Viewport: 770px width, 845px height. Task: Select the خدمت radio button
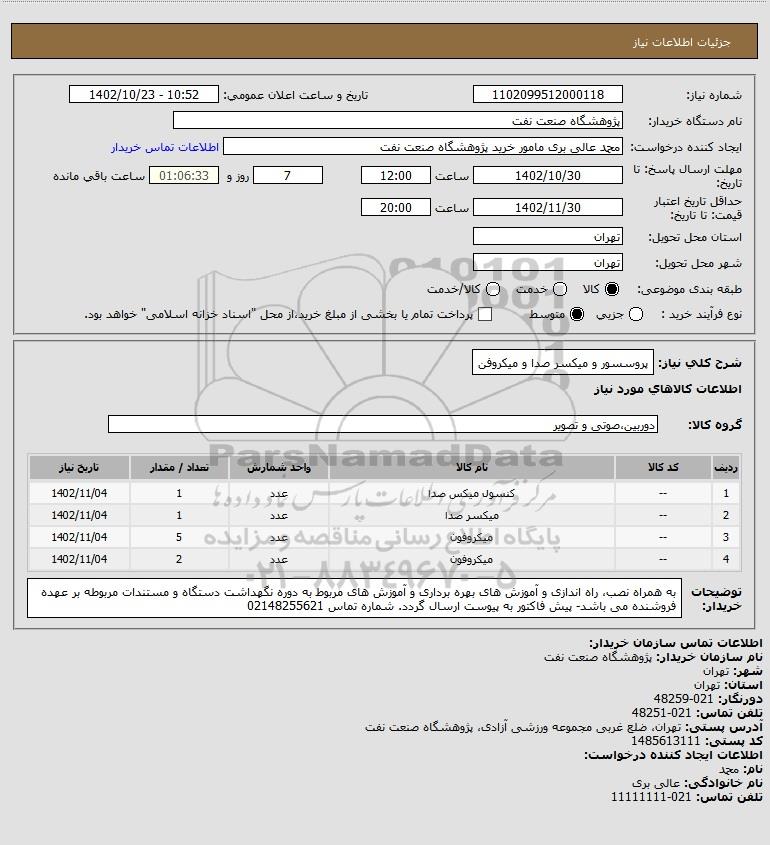click(560, 289)
